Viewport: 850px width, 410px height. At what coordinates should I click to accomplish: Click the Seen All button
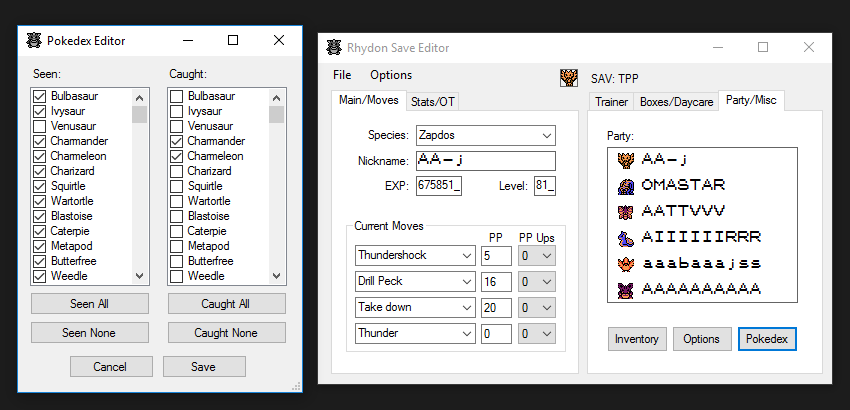[x=89, y=304]
